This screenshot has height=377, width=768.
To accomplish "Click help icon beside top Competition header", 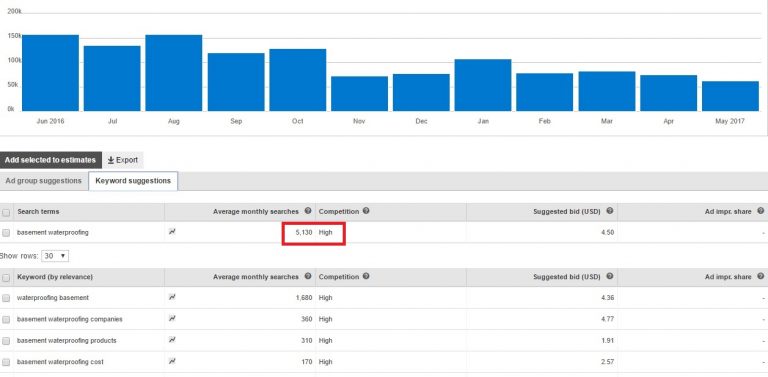I will pyautogui.click(x=366, y=211).
